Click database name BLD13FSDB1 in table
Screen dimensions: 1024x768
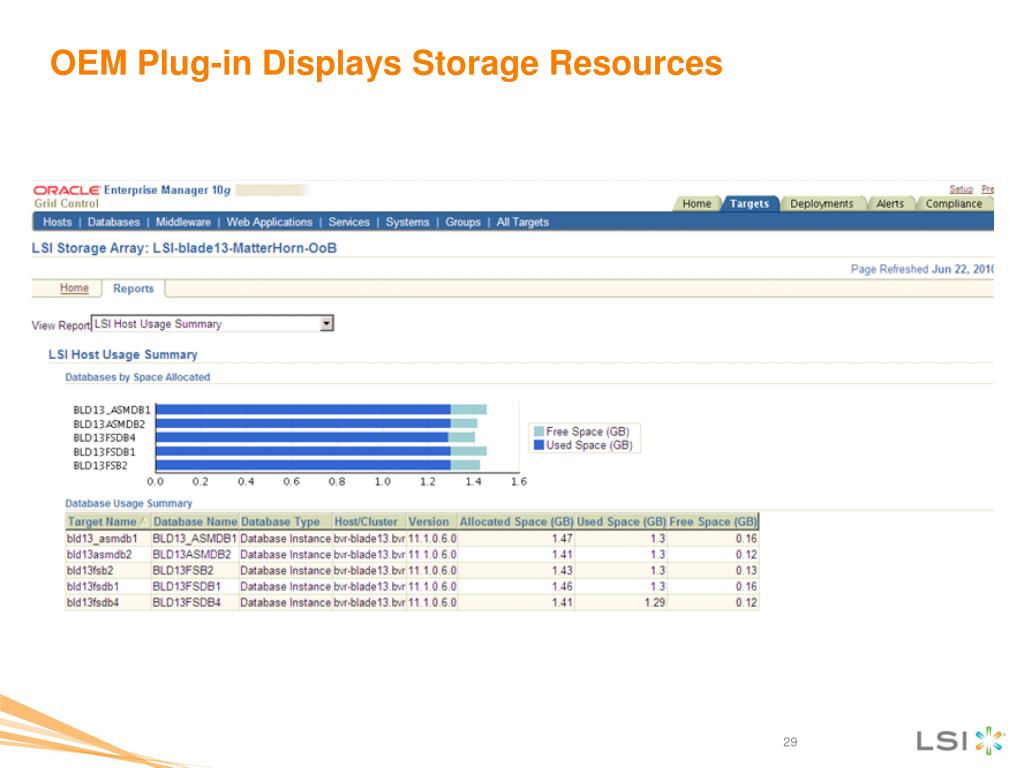click(x=186, y=586)
